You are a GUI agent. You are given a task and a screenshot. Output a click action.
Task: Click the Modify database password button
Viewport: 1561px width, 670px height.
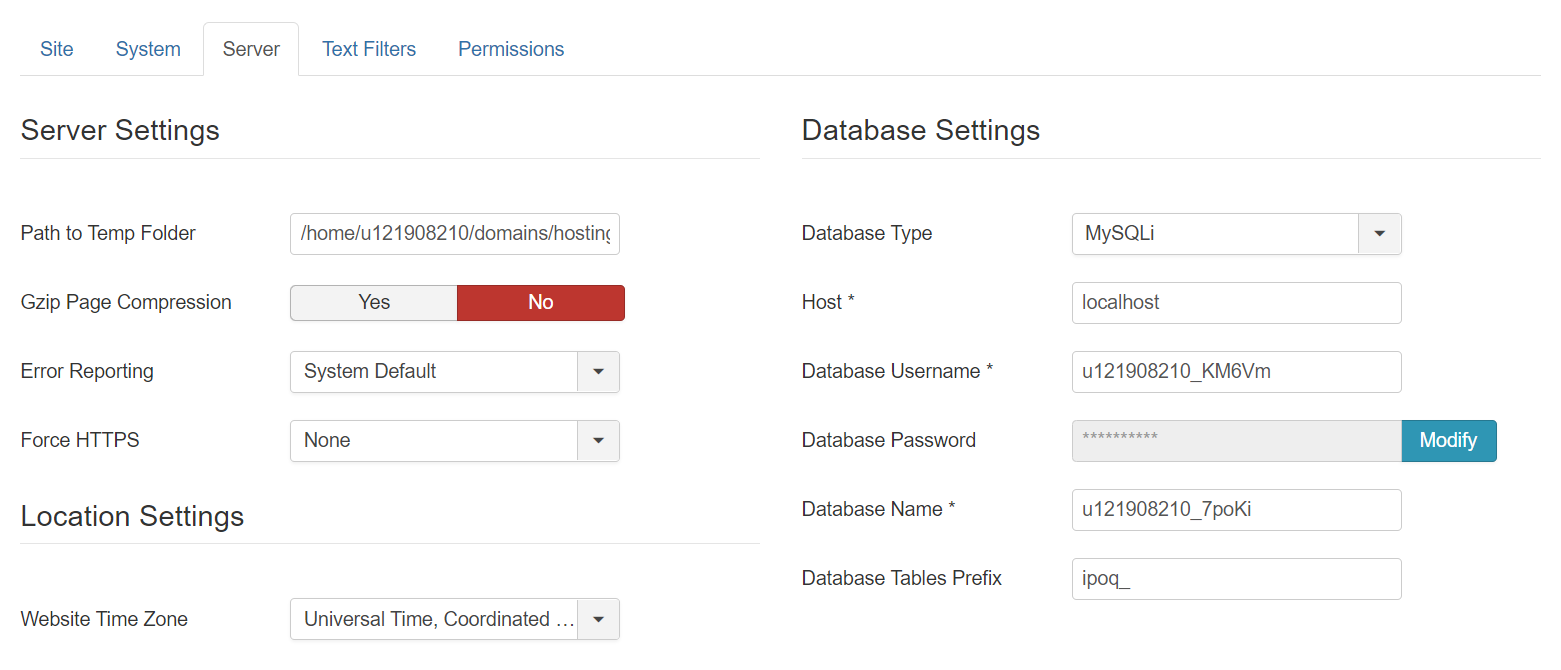click(x=1448, y=441)
